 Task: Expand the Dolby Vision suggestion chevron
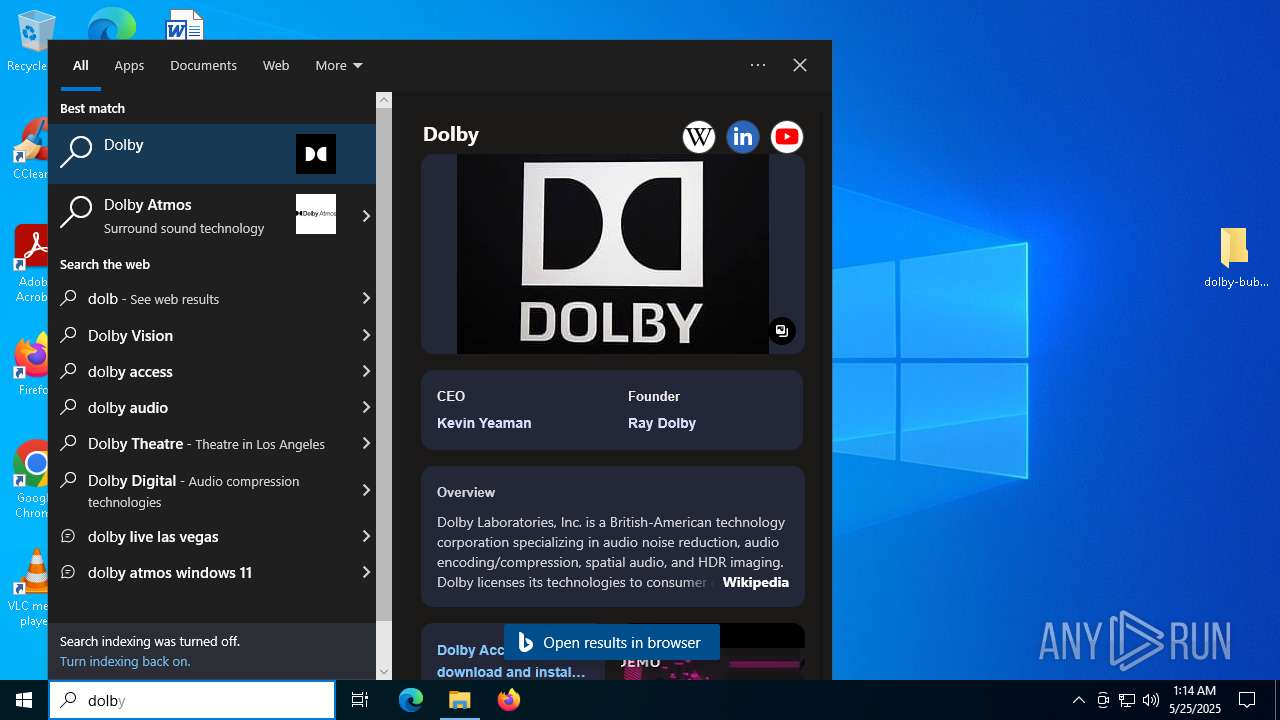(366, 335)
